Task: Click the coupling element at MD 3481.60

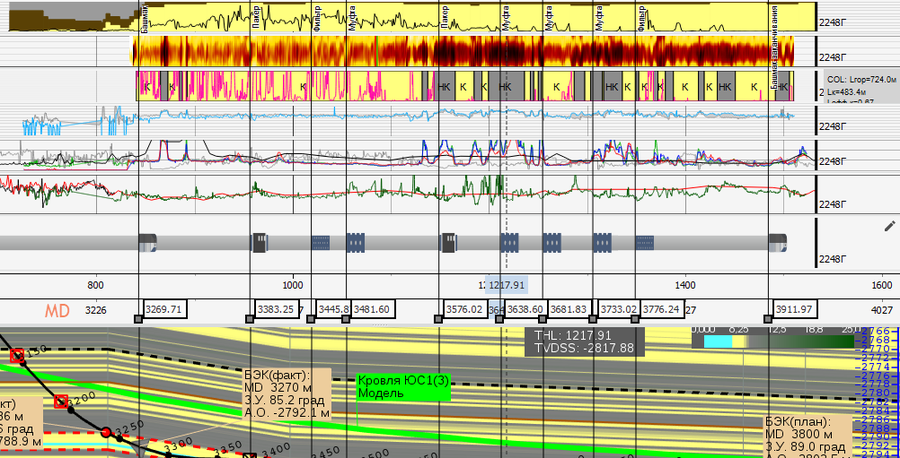Action: (x=356, y=242)
